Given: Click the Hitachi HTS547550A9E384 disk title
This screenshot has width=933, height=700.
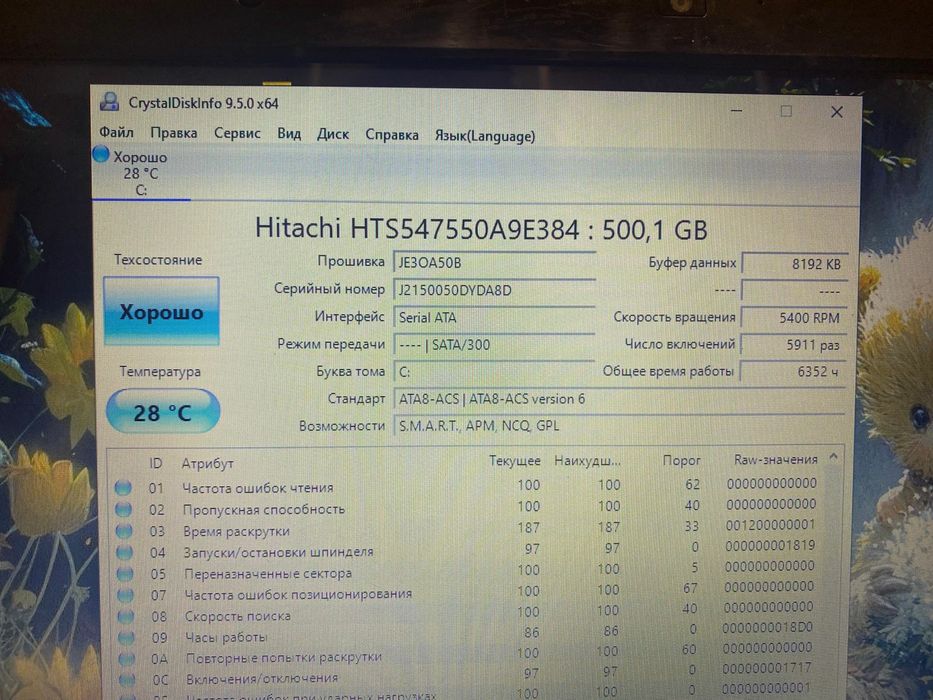Looking at the screenshot, I should click(x=481, y=229).
